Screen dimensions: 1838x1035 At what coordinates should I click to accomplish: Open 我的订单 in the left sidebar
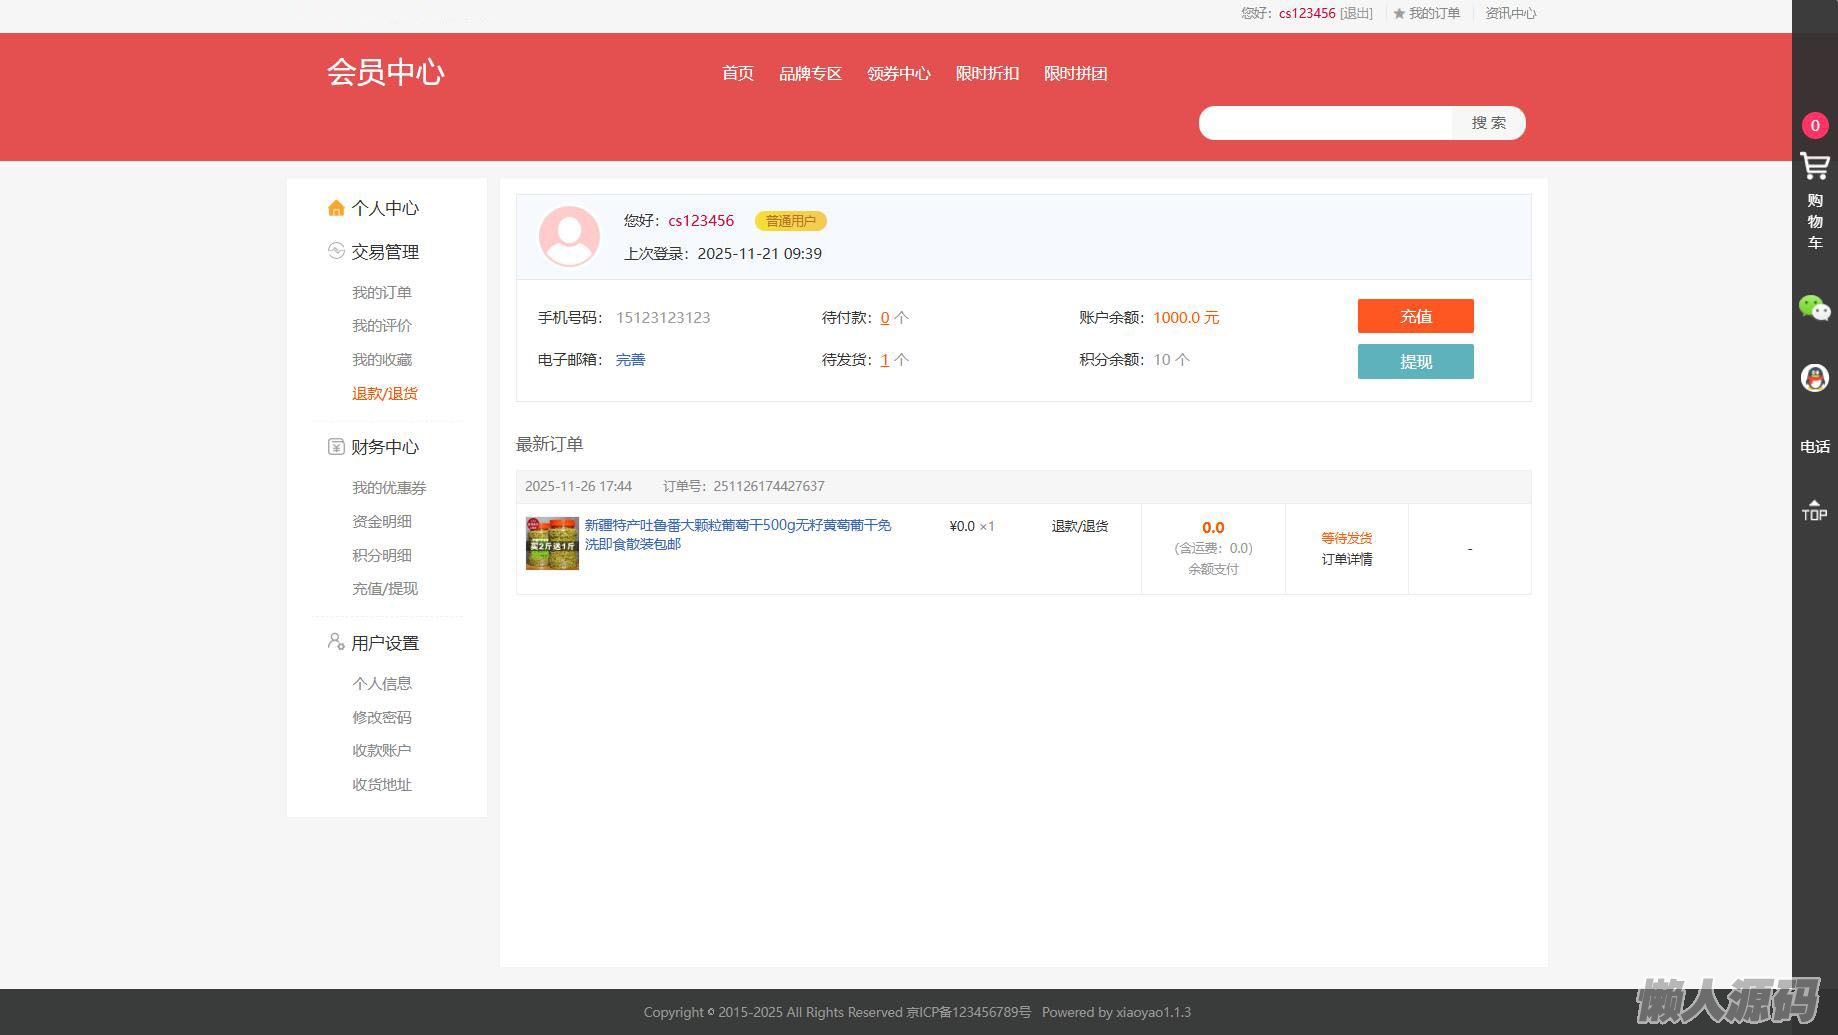coord(382,293)
